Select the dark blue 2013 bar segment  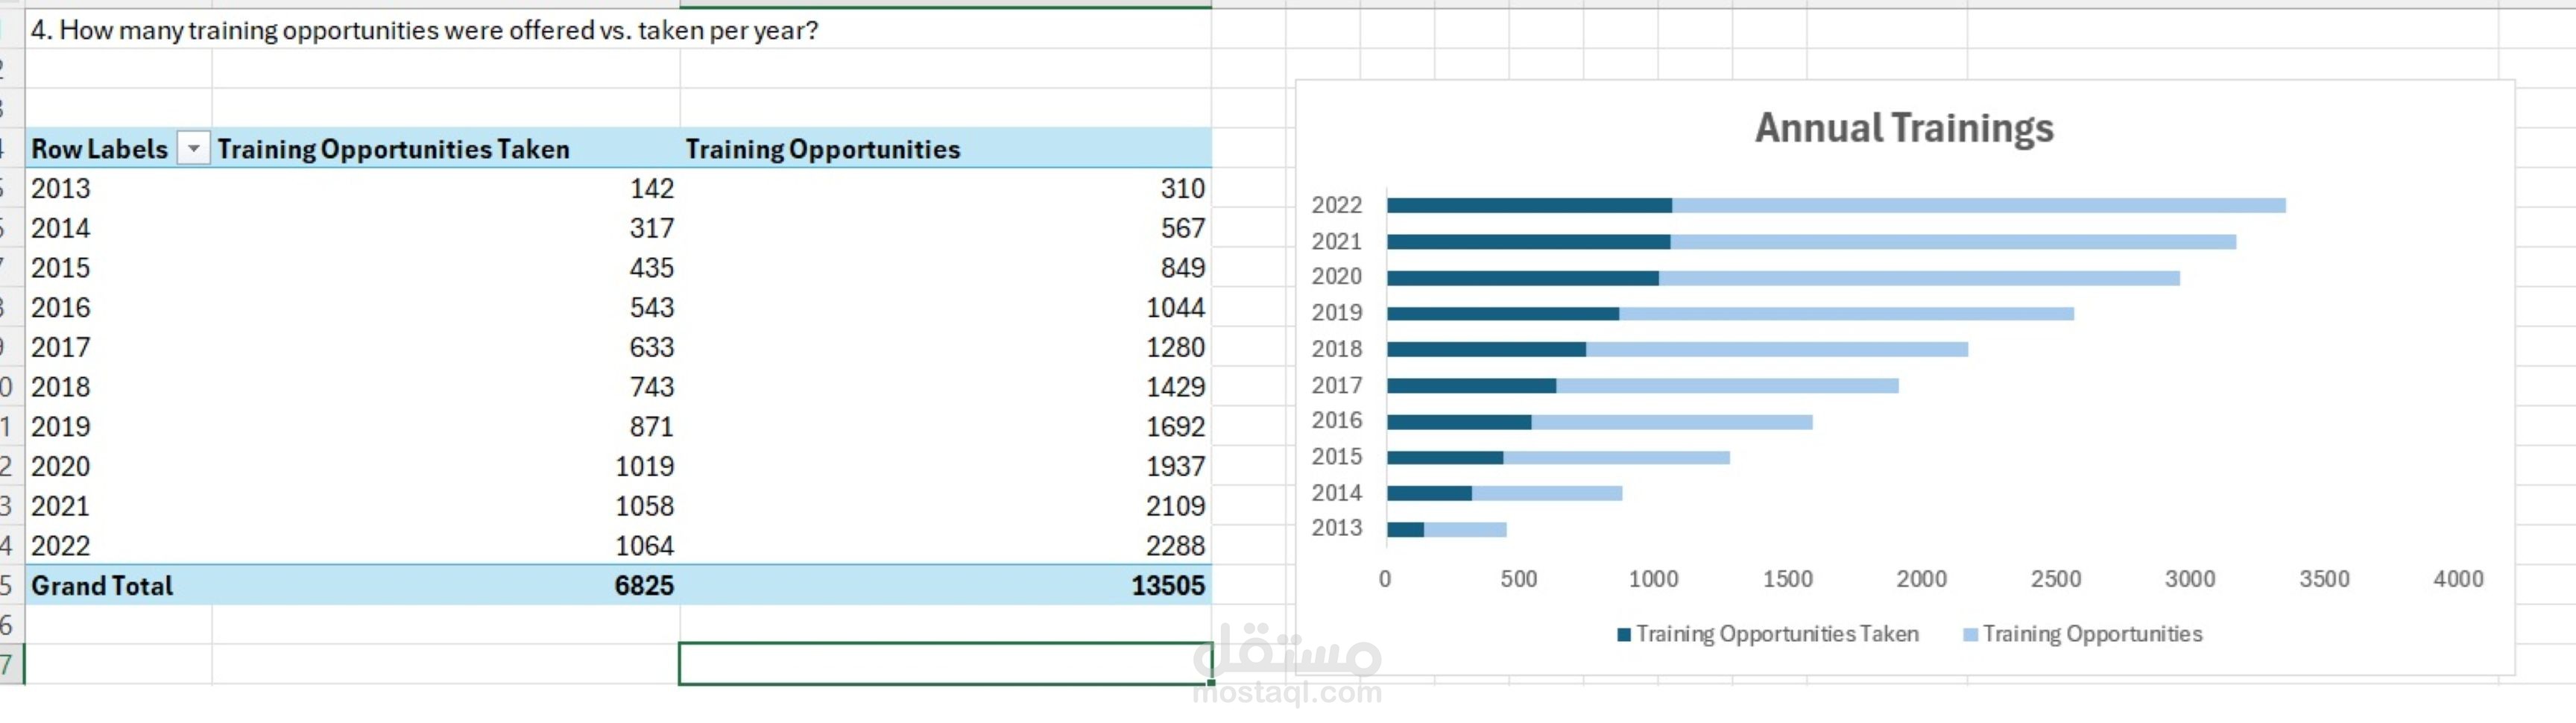click(1405, 530)
